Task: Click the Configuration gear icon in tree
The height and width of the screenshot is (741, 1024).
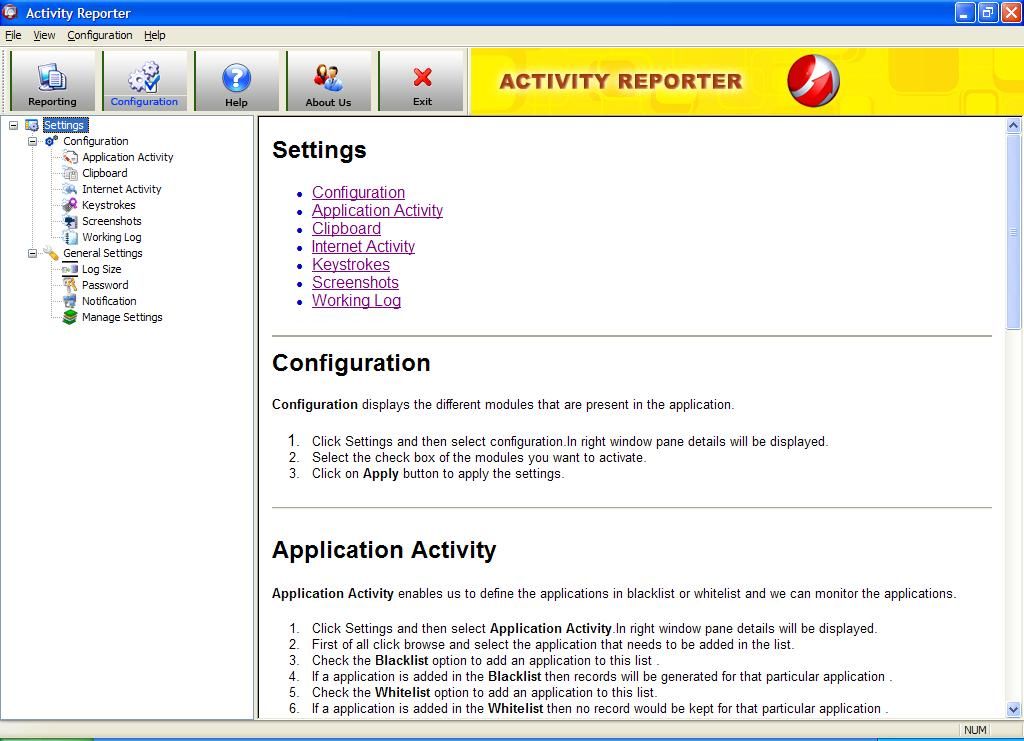Action: tap(52, 141)
